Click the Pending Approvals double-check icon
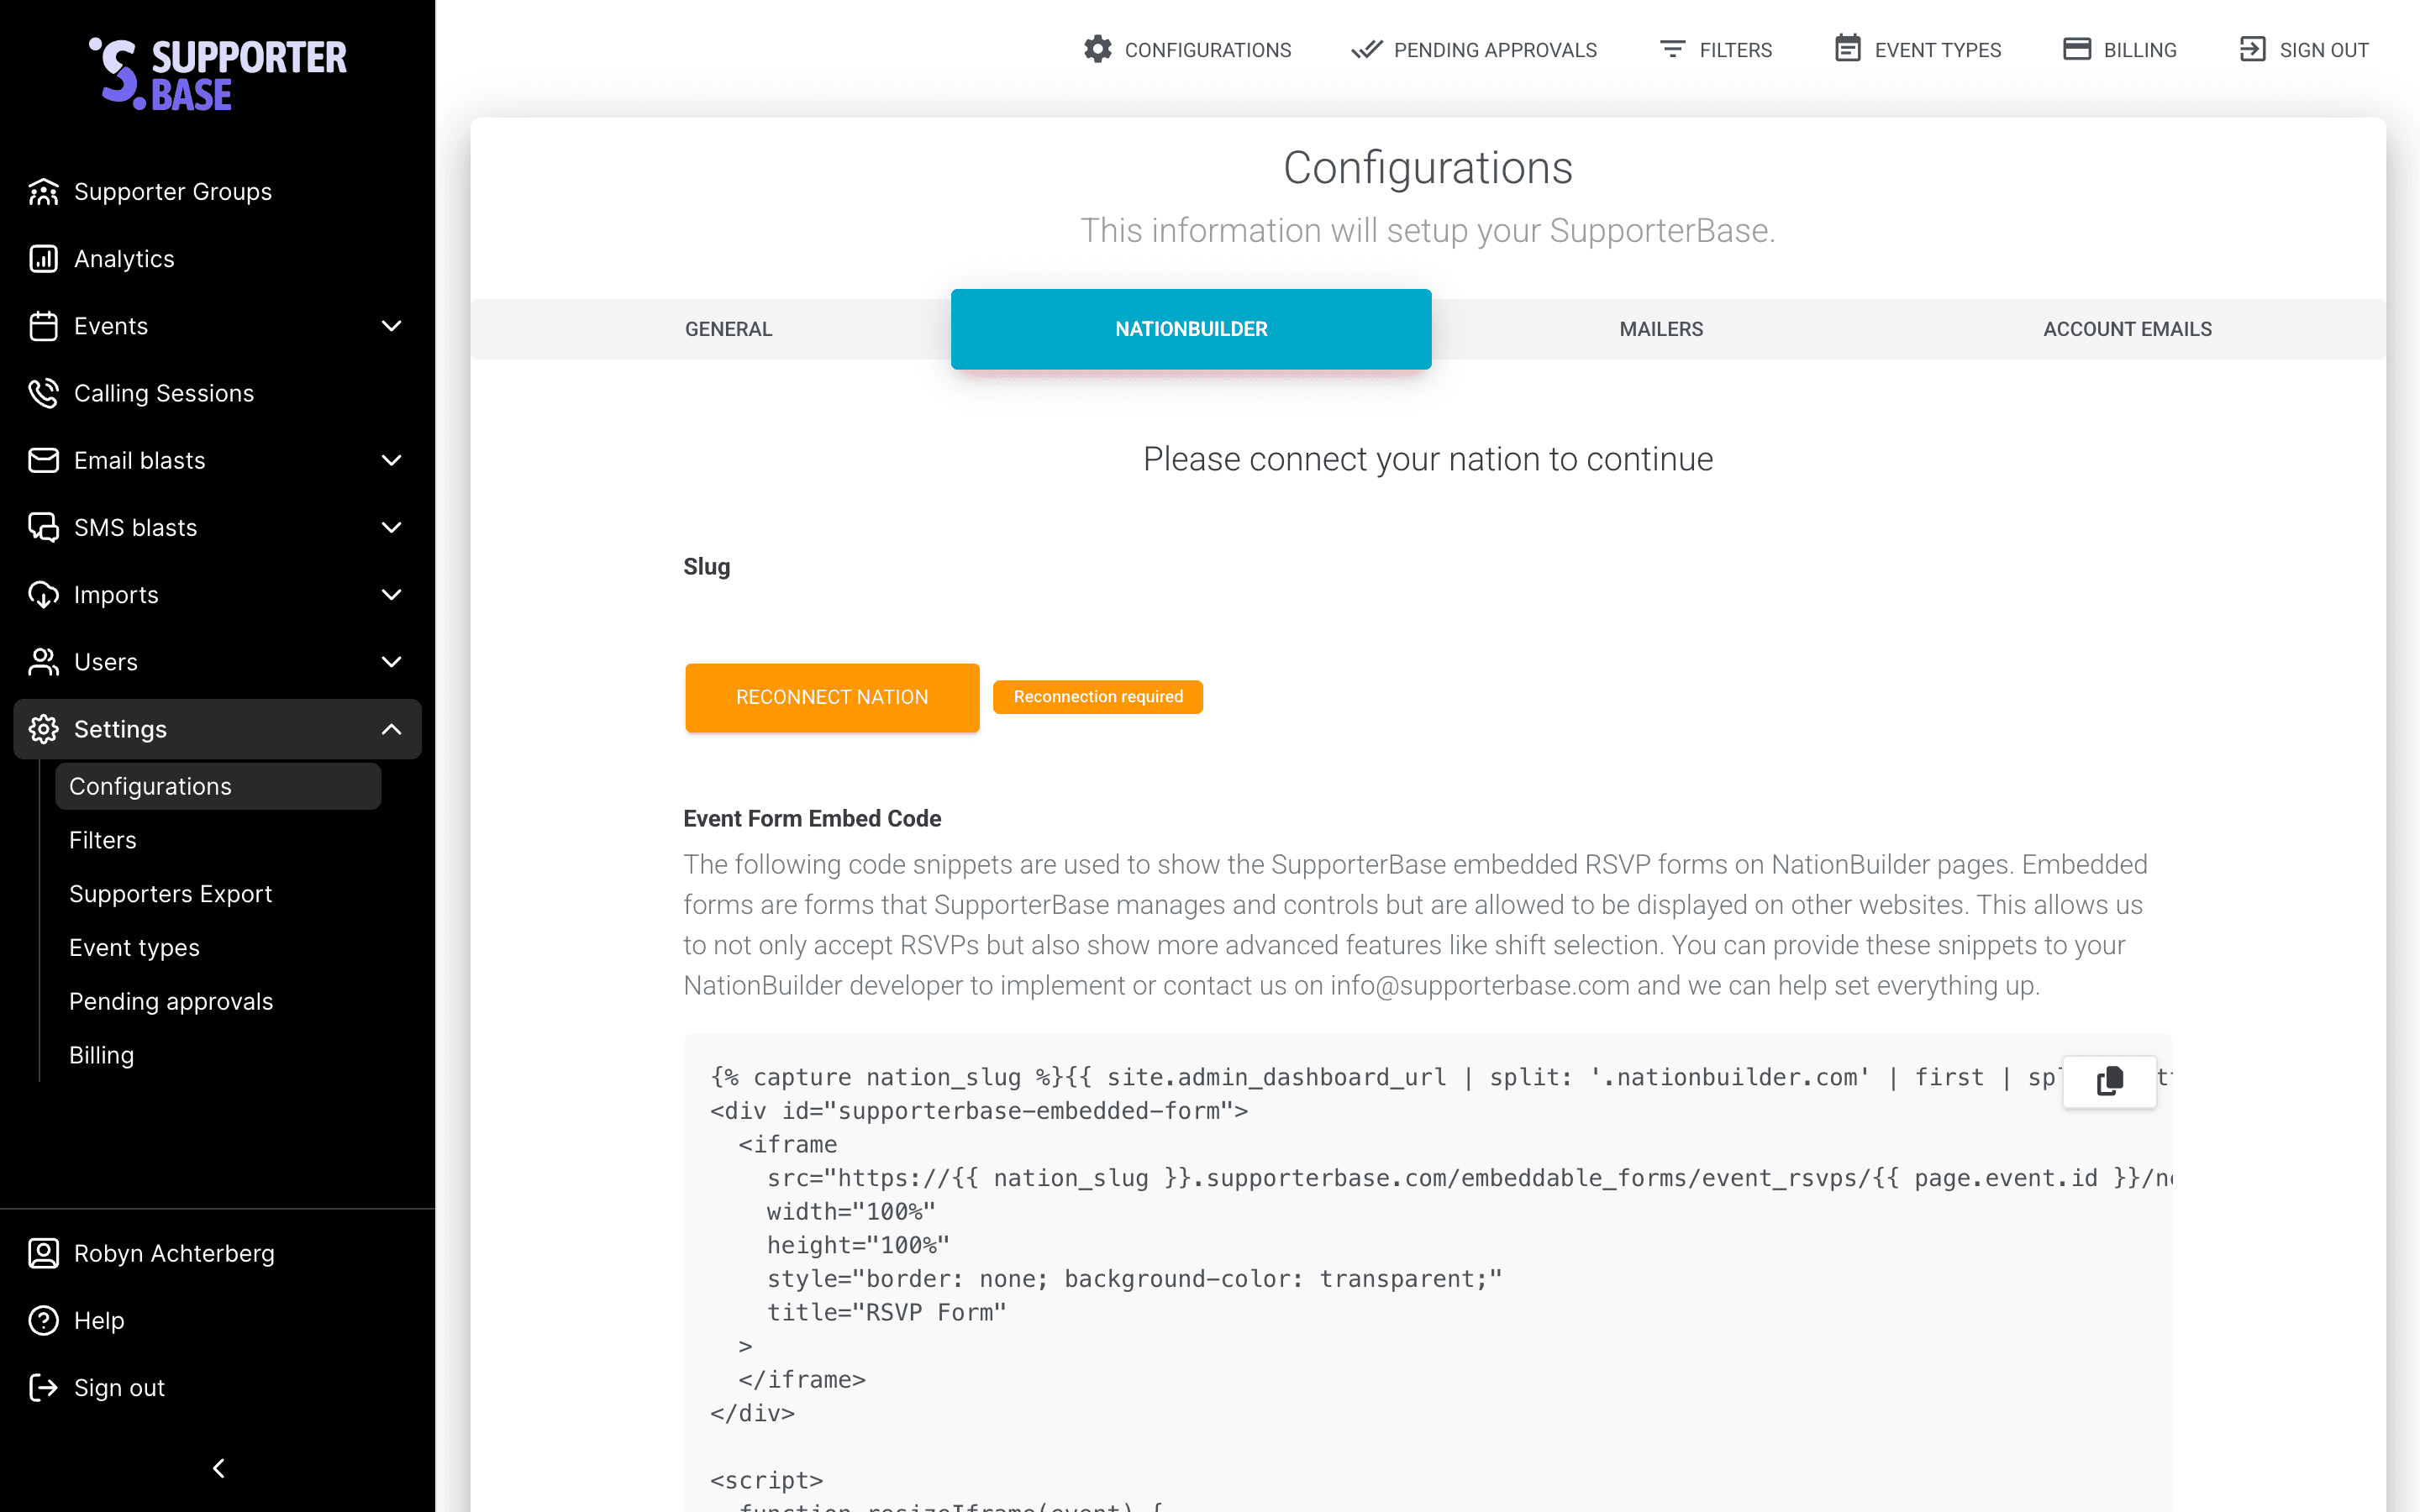2420x1512 pixels. [x=1366, y=49]
